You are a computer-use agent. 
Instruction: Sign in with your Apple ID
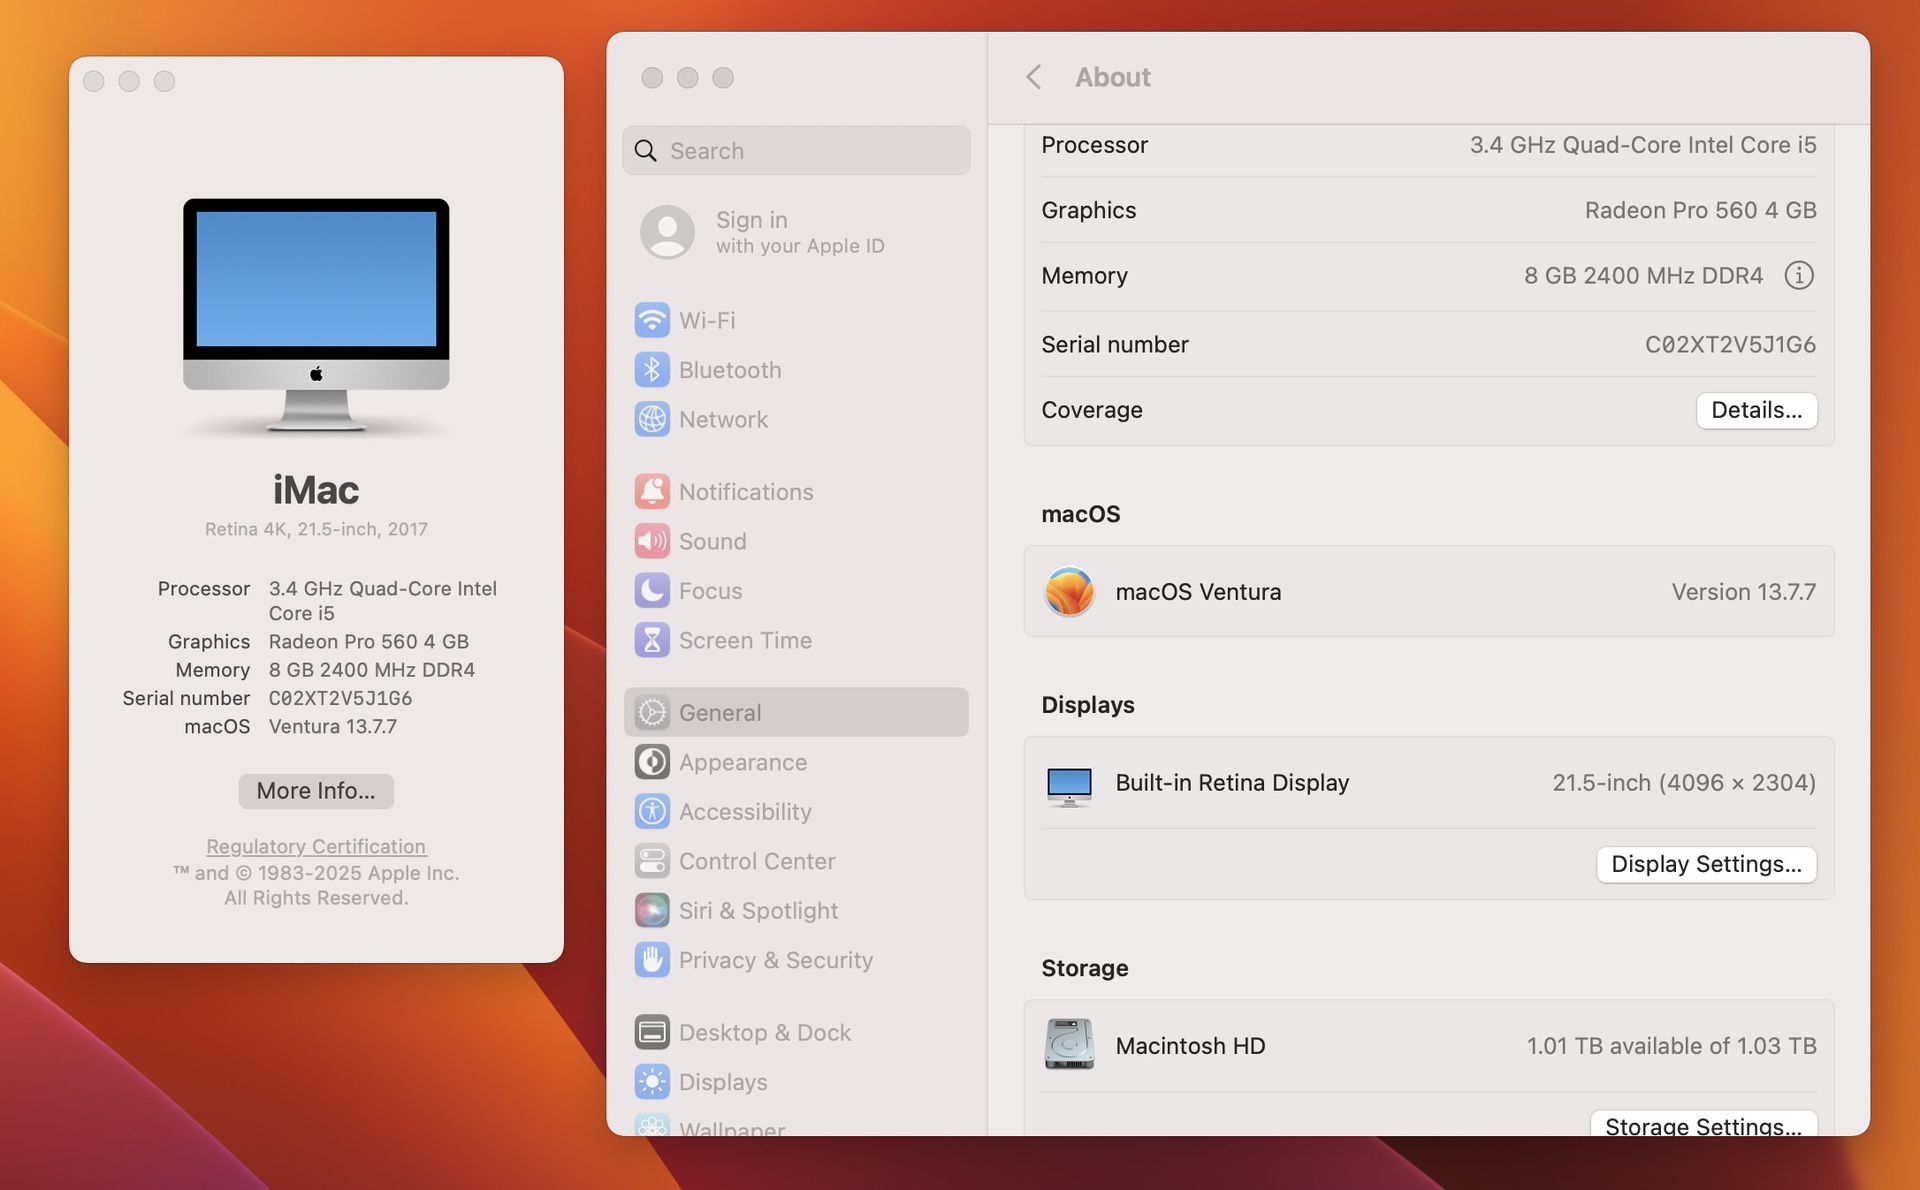(x=796, y=232)
